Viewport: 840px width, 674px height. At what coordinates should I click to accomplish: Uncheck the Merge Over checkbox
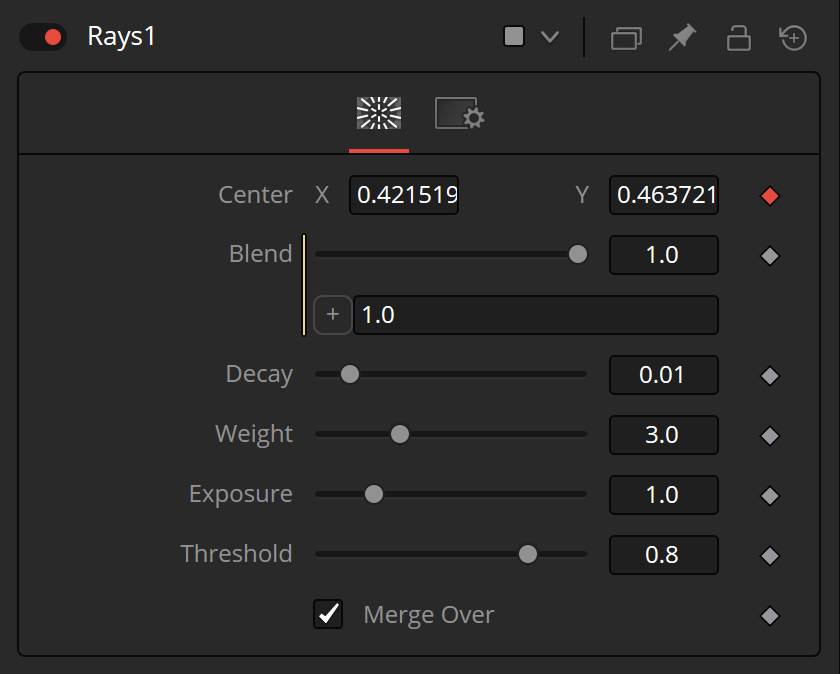coord(328,614)
